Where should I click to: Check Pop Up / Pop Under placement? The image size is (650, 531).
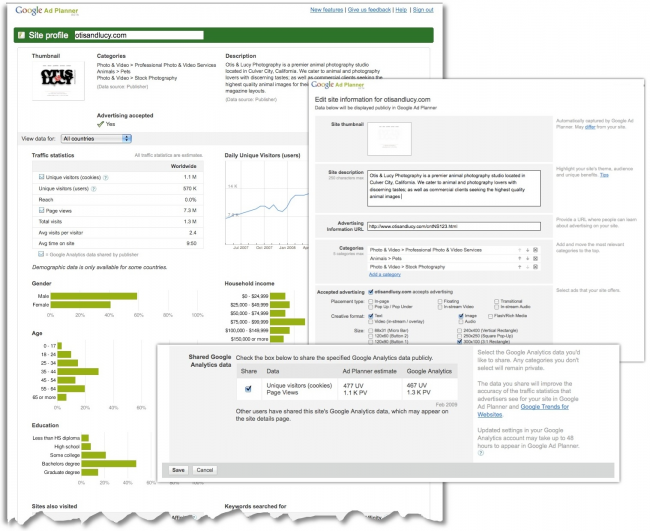tap(371, 307)
